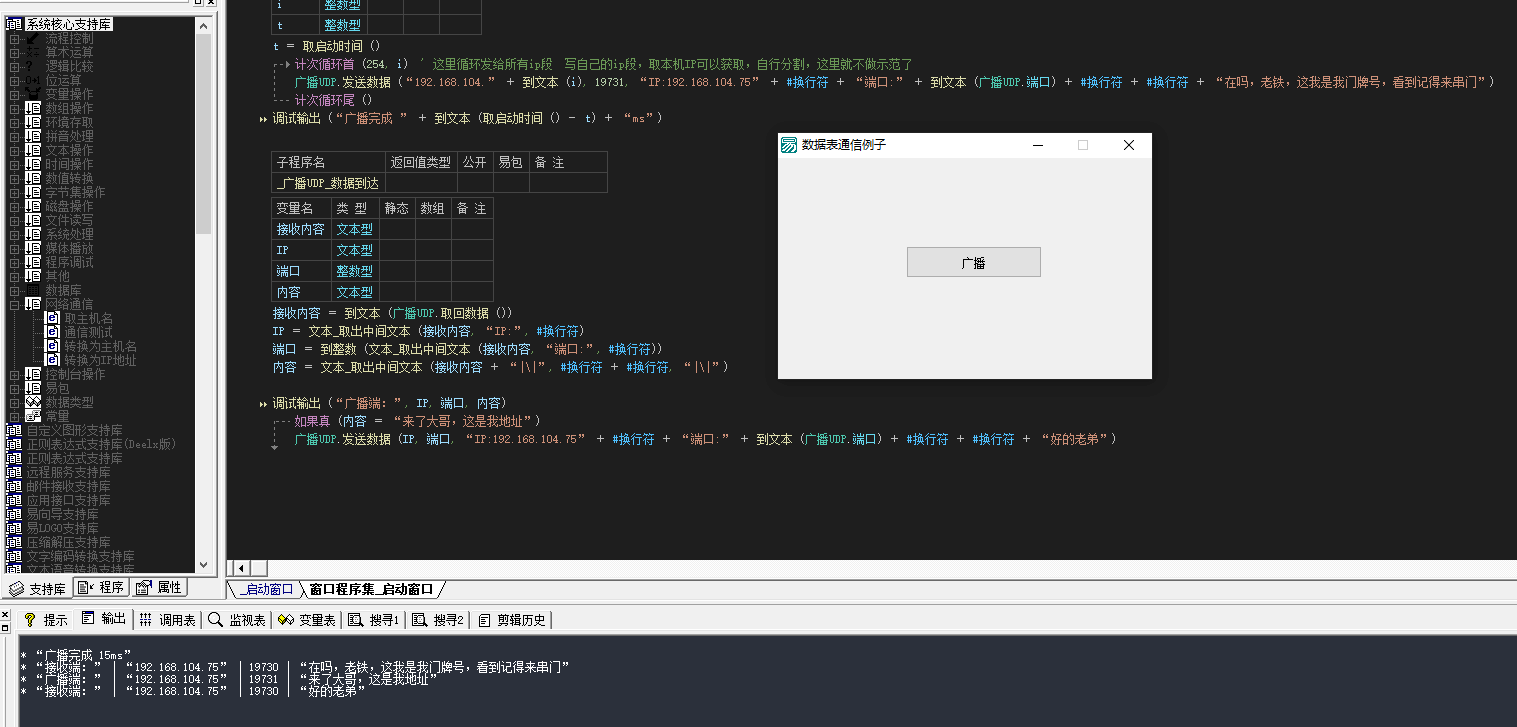
Task: Expand the 流程控制 tree node
Action: click(x=15, y=38)
